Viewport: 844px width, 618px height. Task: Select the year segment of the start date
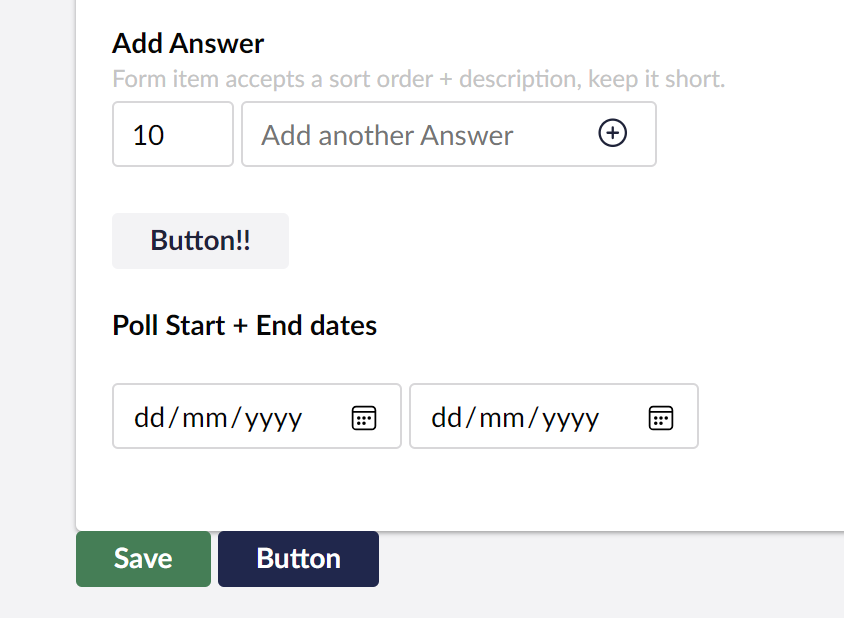pyautogui.click(x=273, y=417)
